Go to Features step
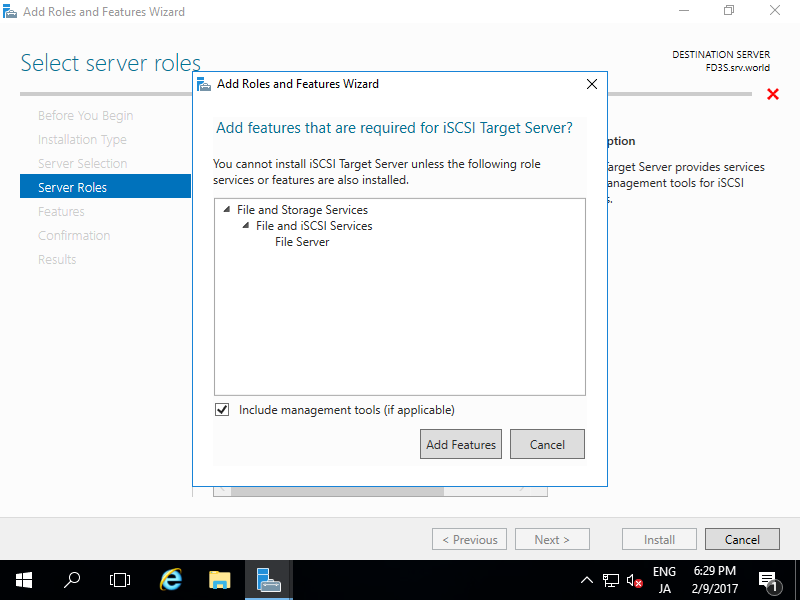The width and height of the screenshot is (800, 600). 61,212
